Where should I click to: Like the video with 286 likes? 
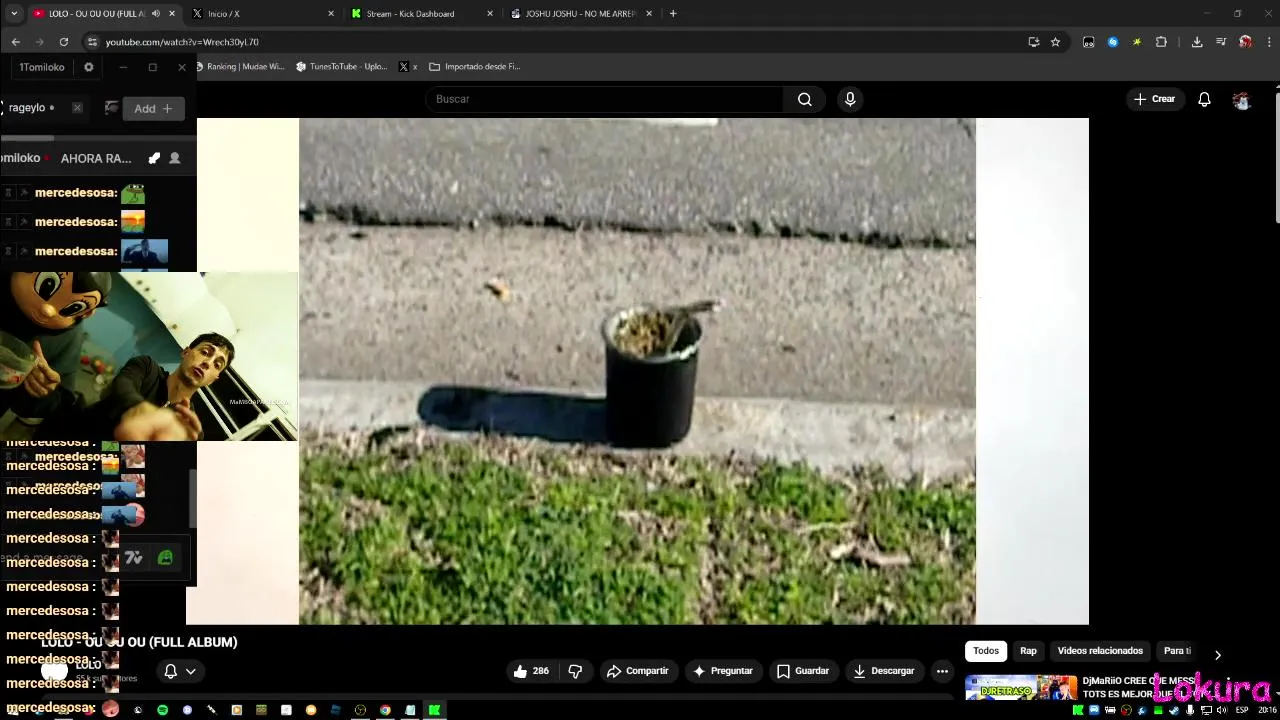(x=531, y=671)
